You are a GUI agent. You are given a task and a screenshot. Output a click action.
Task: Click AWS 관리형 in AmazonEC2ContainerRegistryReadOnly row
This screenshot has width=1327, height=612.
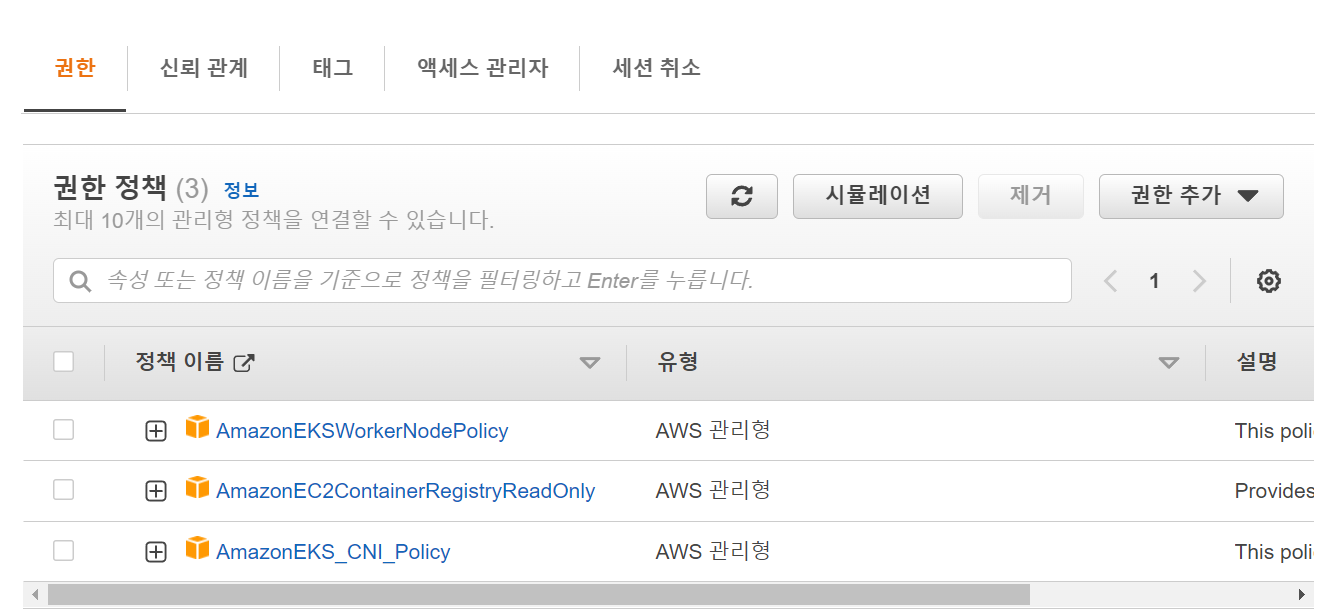point(713,490)
